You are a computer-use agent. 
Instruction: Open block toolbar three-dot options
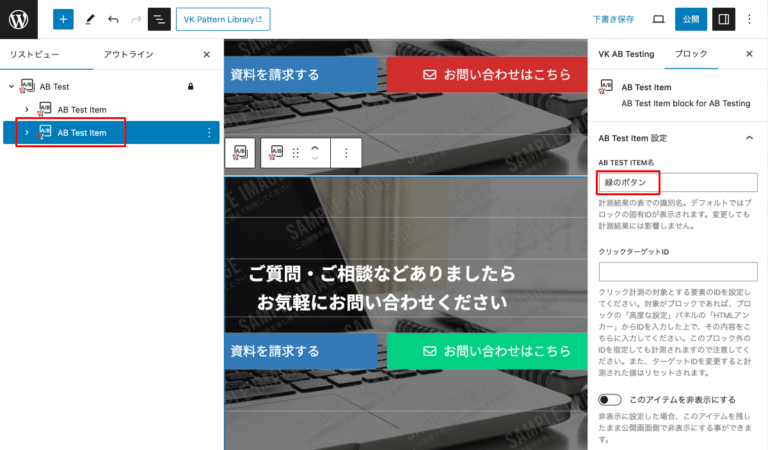[x=346, y=153]
